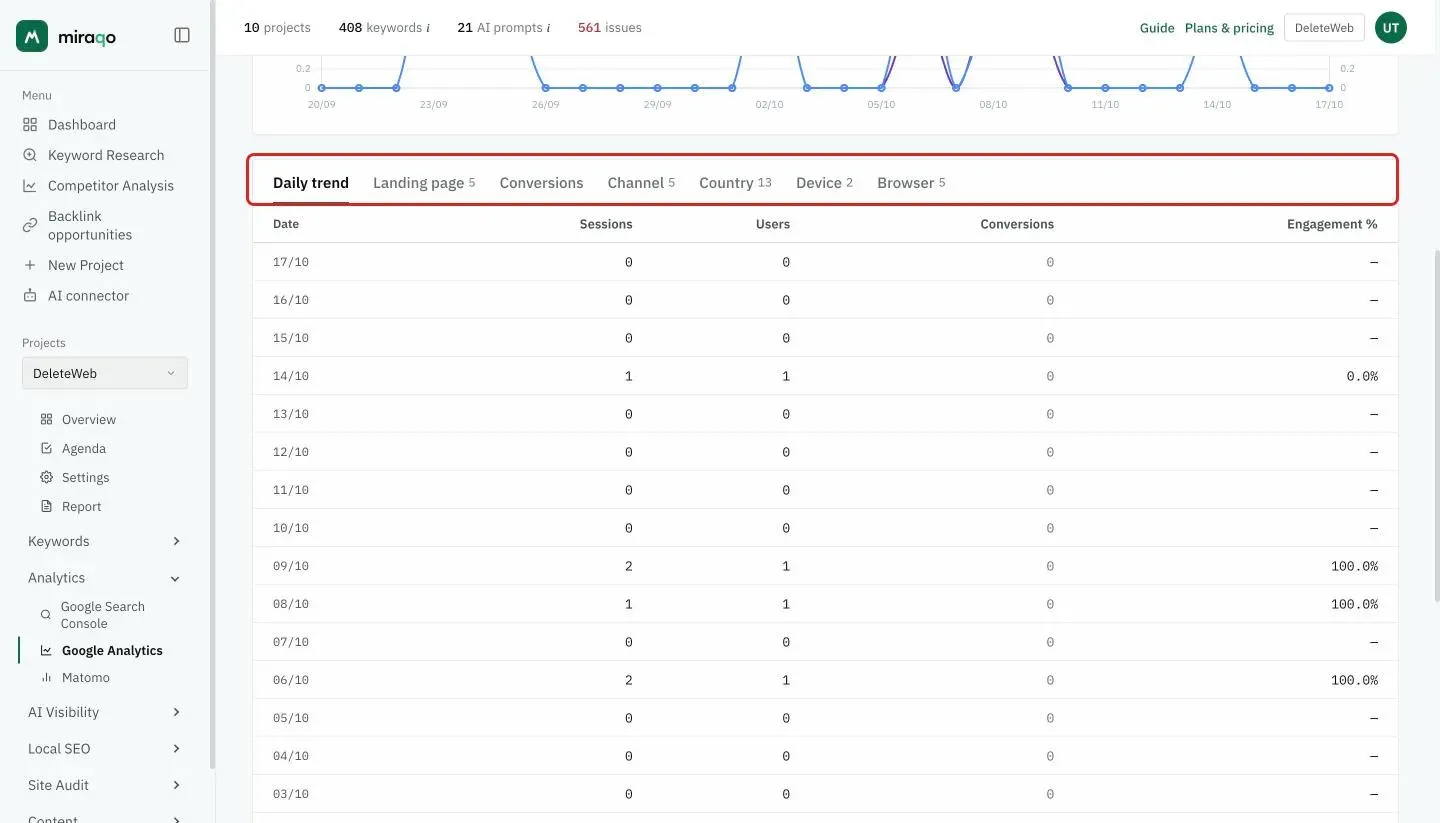Screen dimensions: 1440x823
Task: Click the 561 issues counter
Action: click(610, 28)
